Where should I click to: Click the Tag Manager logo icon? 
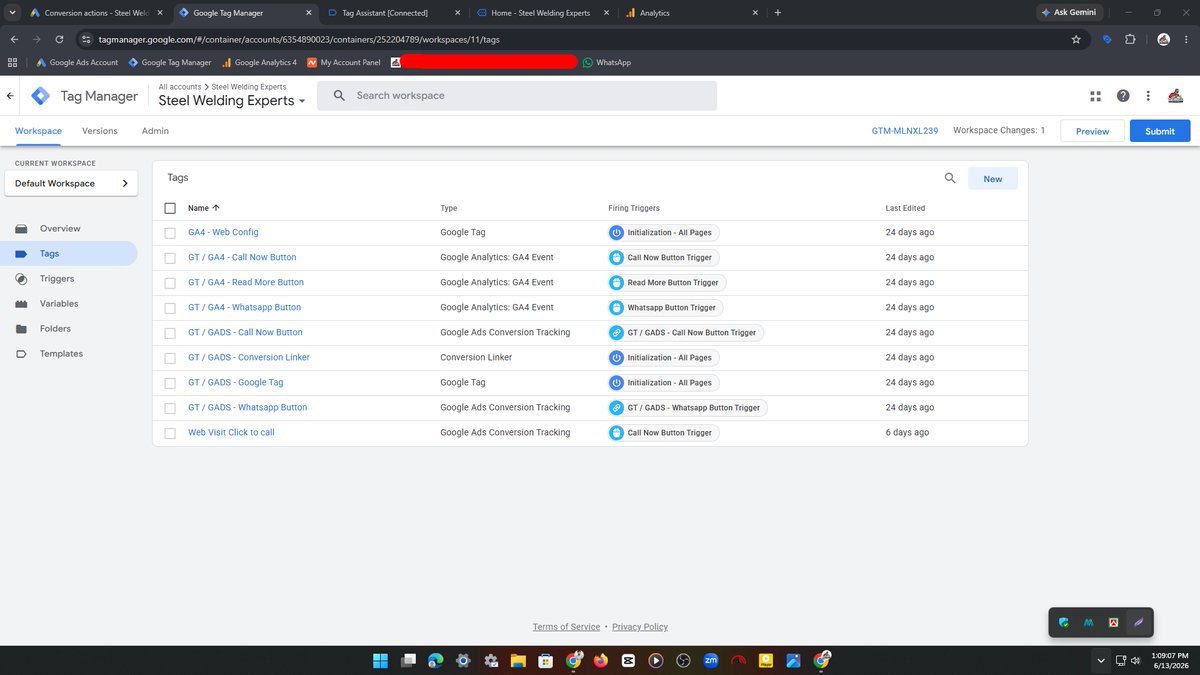pyautogui.click(x=40, y=96)
